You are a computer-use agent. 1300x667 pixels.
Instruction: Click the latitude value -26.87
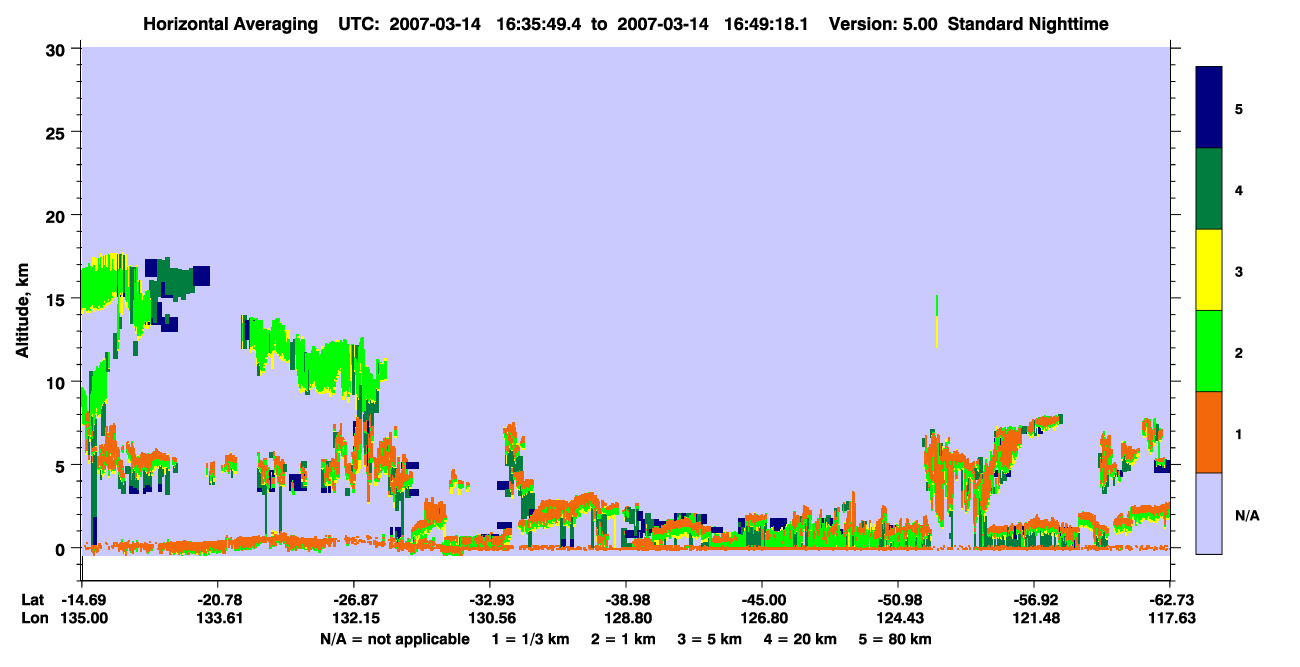tap(353, 600)
